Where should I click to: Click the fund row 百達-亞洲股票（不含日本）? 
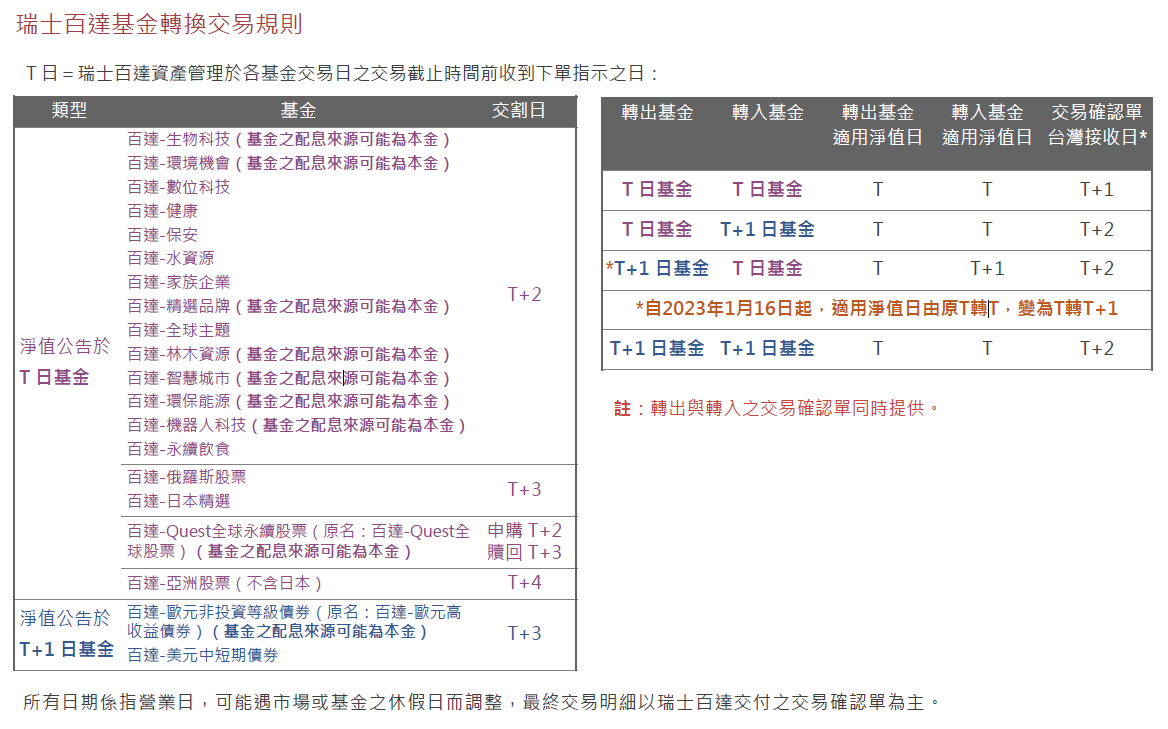pos(224,583)
